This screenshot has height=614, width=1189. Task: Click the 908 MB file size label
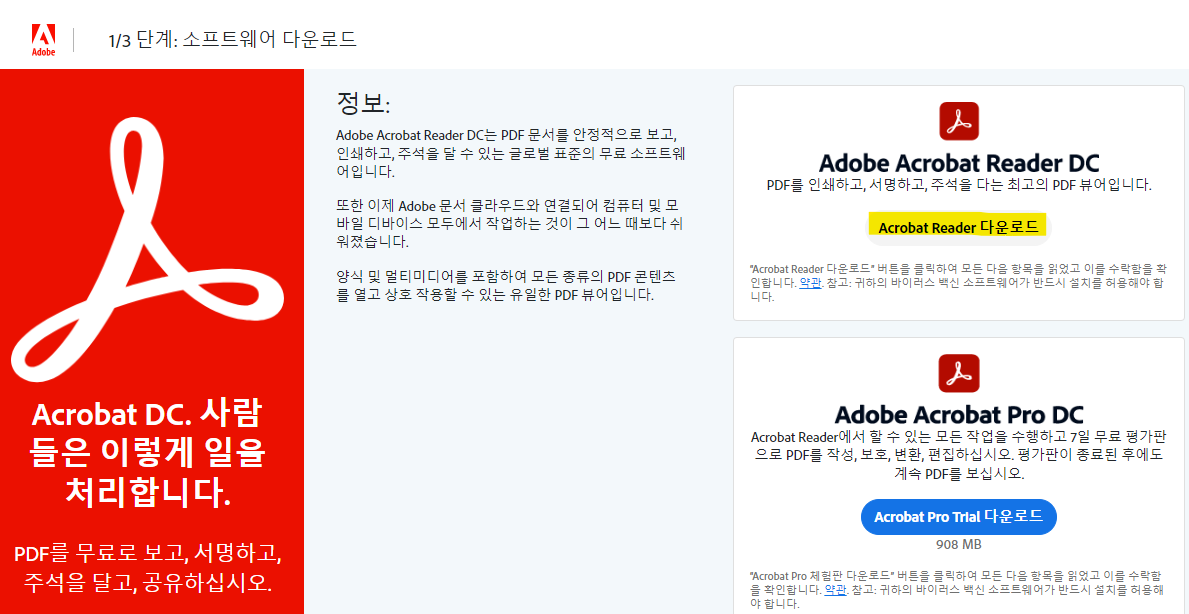958,545
